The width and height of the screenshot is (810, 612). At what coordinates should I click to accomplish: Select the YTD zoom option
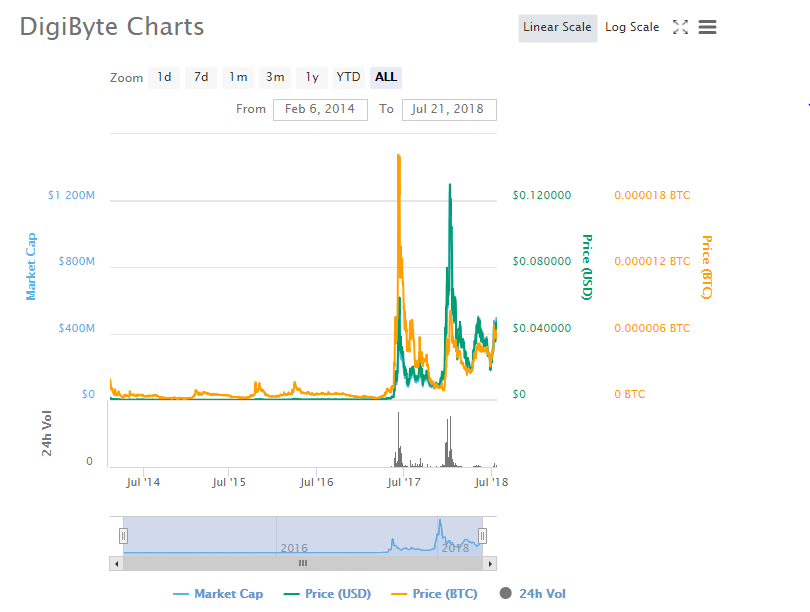coord(349,77)
